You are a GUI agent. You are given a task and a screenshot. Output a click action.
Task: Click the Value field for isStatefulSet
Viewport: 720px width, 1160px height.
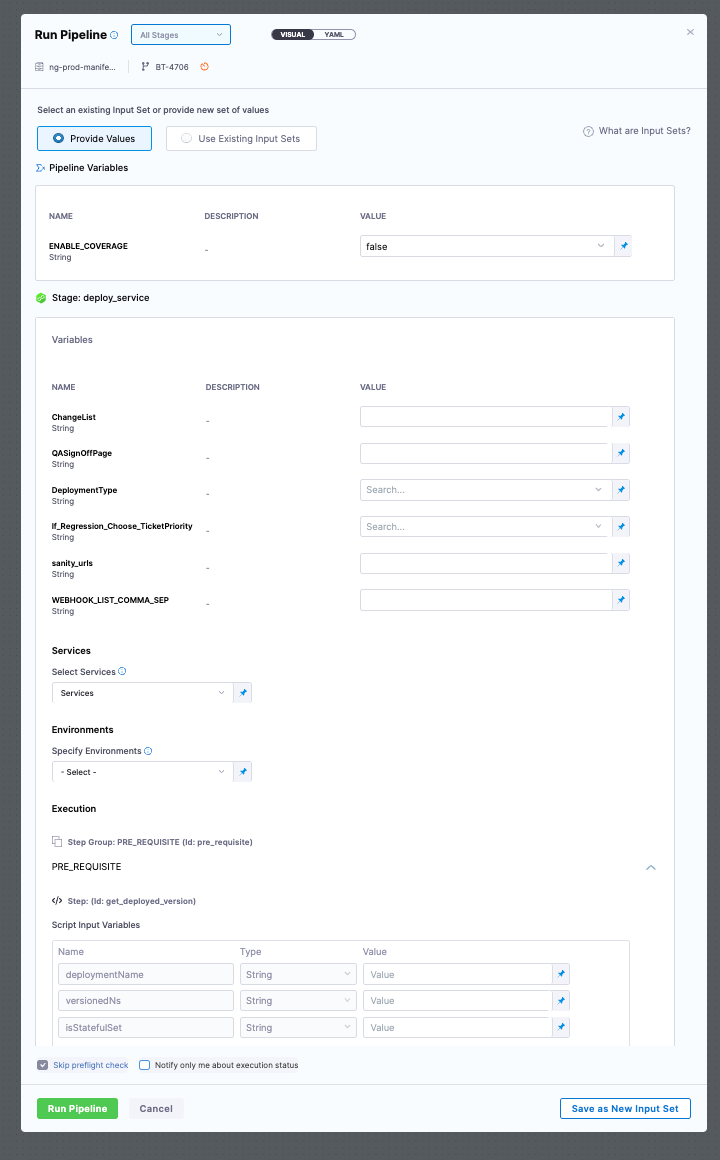457,1028
